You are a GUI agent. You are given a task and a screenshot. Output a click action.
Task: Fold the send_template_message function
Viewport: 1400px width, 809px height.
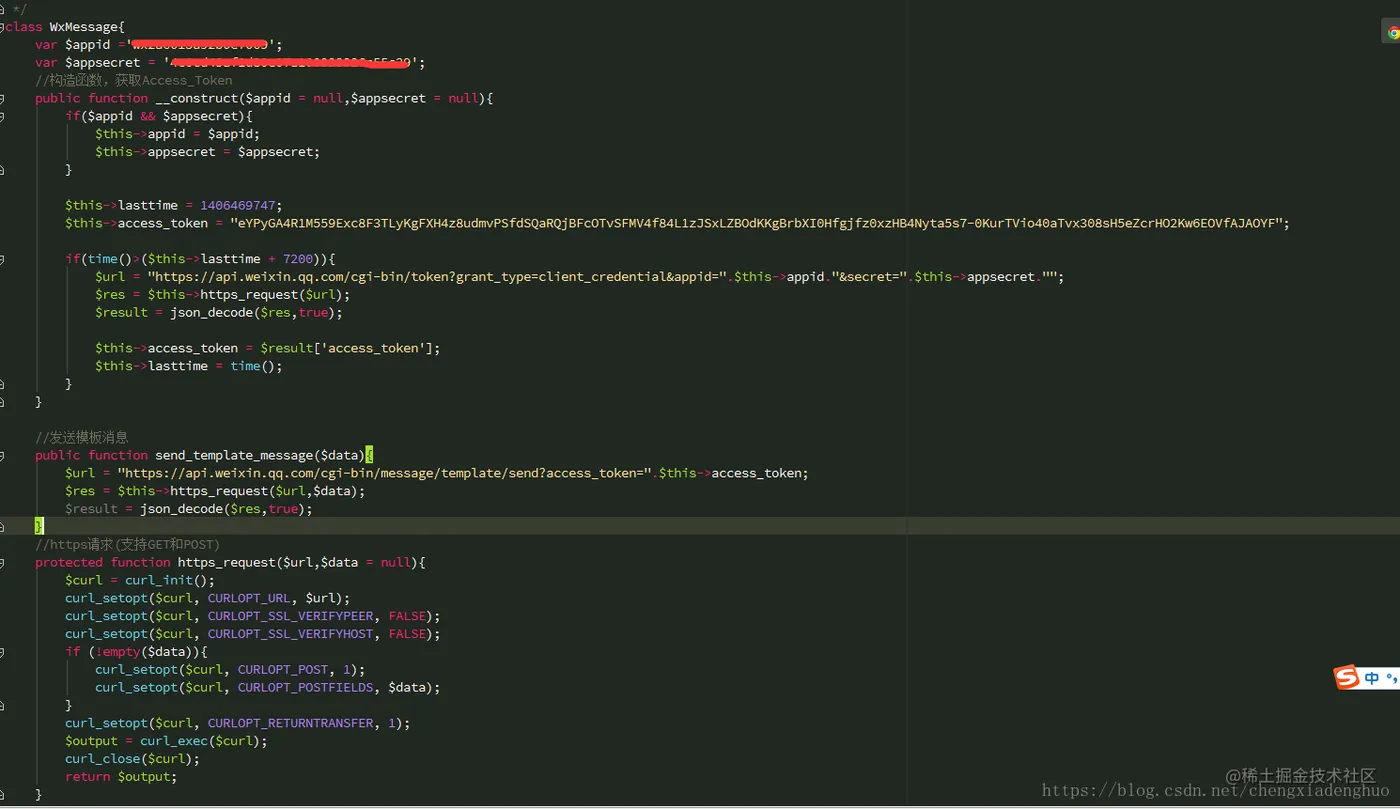click(x=2, y=455)
